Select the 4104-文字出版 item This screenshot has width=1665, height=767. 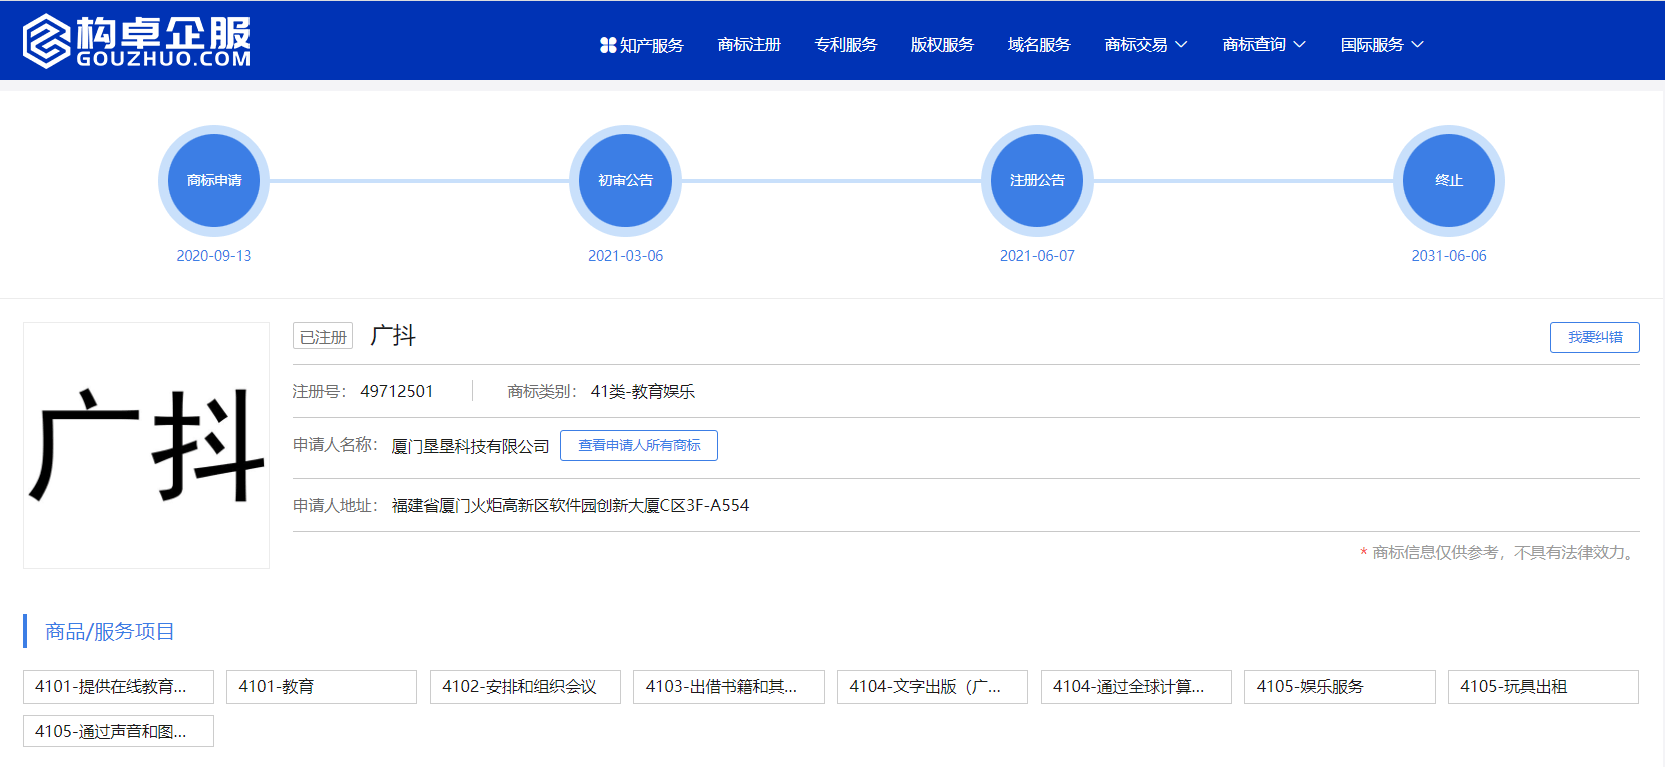coord(932,687)
